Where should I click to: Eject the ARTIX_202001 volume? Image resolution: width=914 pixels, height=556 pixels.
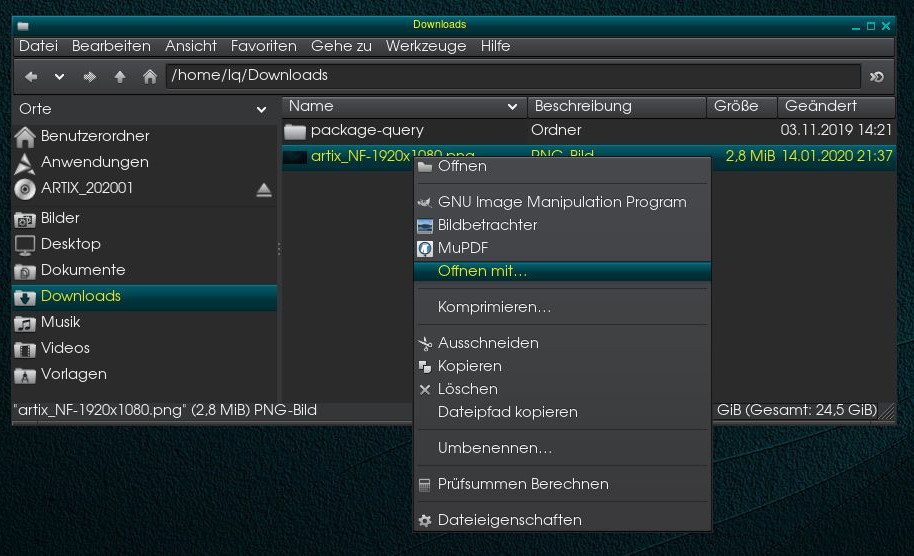pos(264,189)
